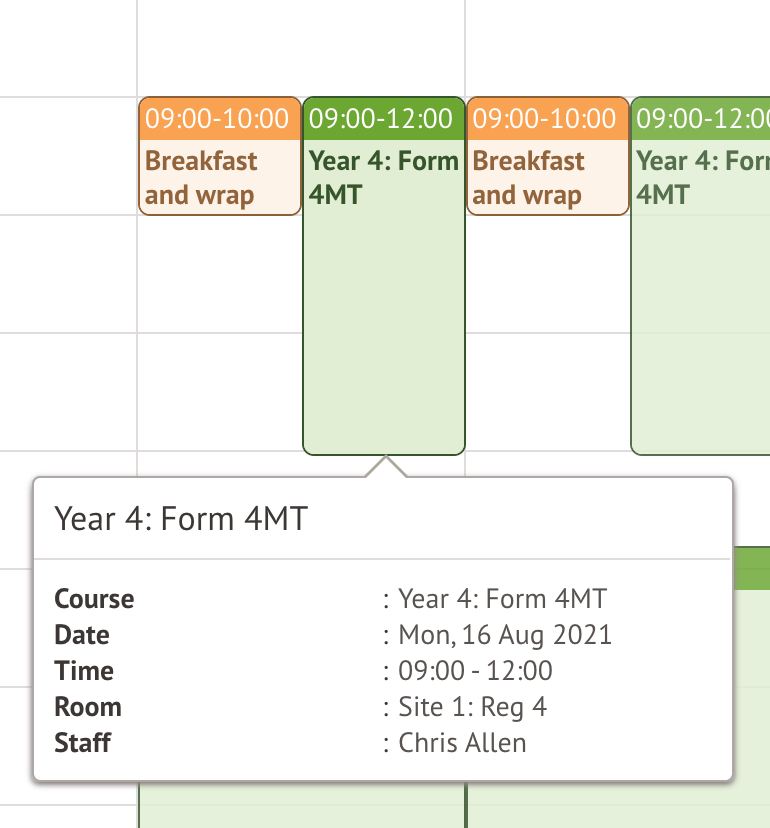Select the dark green Year 4: Form 4MT event title

(x=383, y=177)
